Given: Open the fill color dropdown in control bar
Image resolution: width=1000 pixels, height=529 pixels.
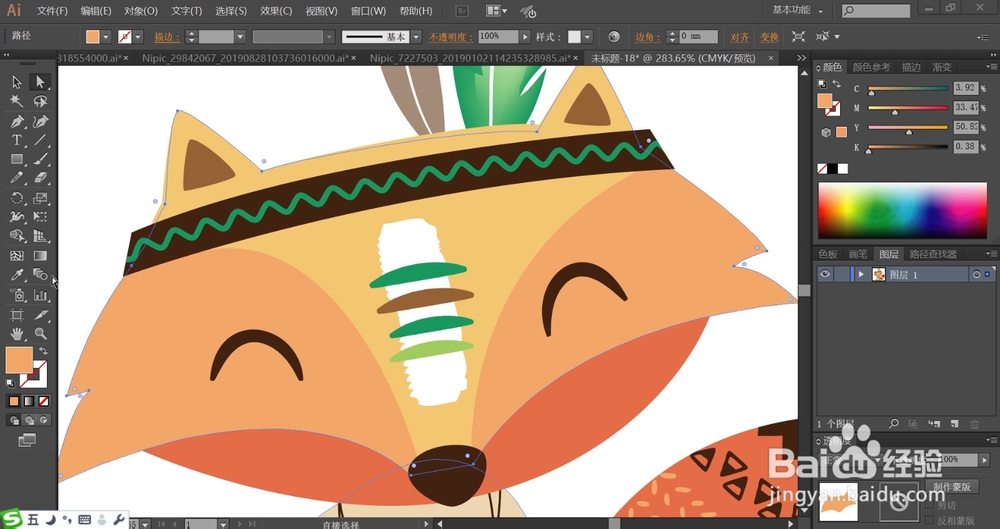Looking at the screenshot, I should pyautogui.click(x=107, y=37).
